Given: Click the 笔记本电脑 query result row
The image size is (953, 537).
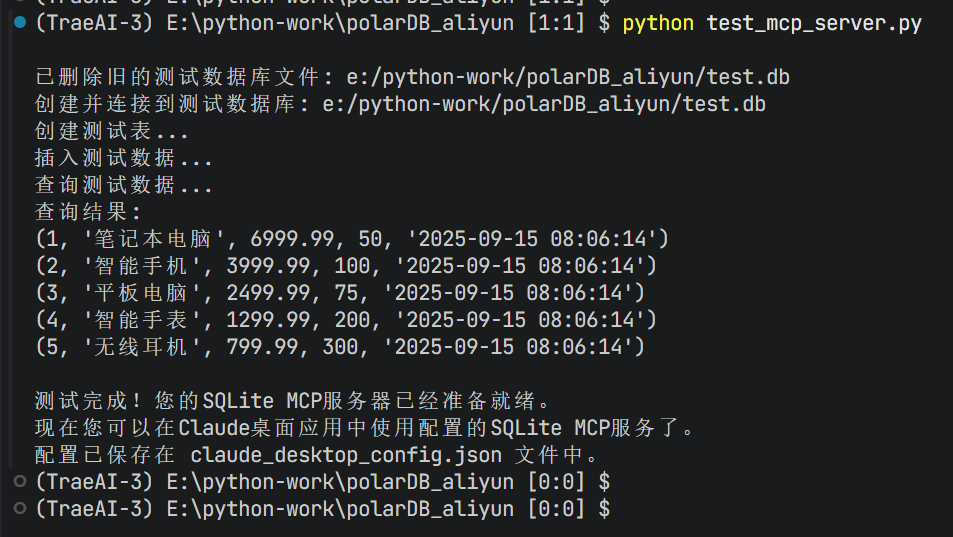Looking at the screenshot, I should coord(351,239).
